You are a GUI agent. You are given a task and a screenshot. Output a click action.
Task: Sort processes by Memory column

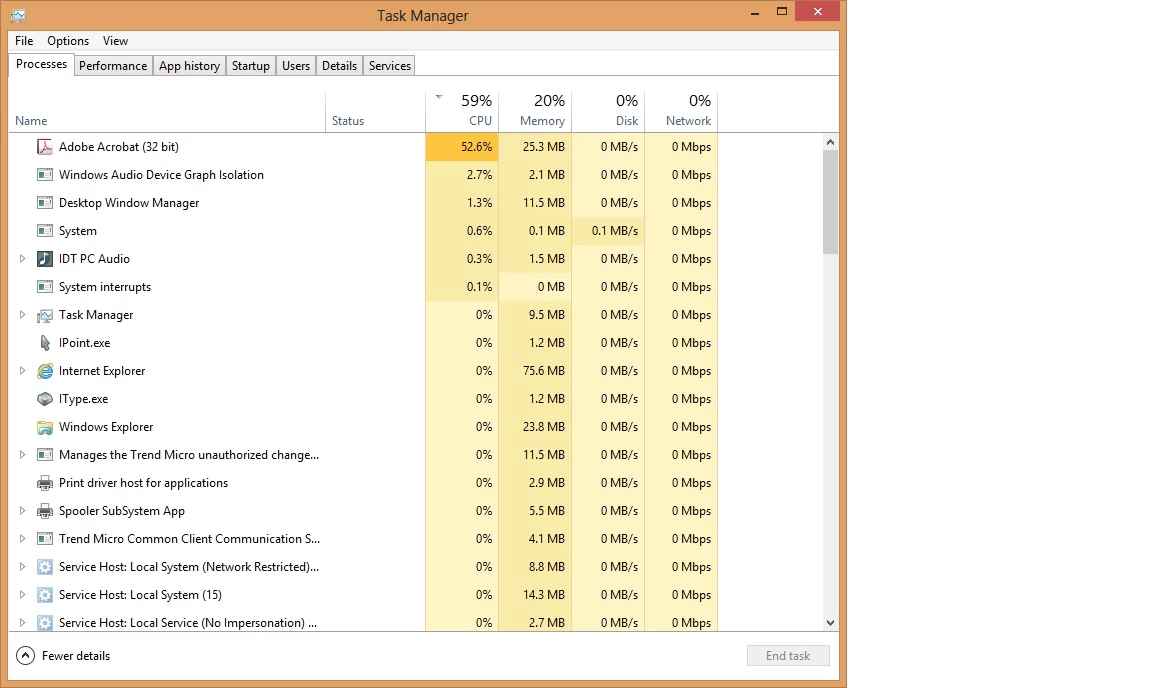[x=535, y=111]
